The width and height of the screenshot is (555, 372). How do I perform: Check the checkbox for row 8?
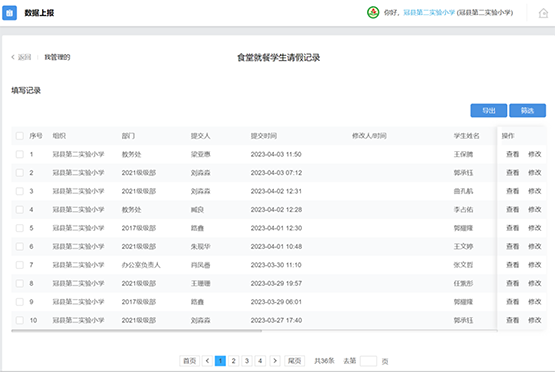pos(20,283)
